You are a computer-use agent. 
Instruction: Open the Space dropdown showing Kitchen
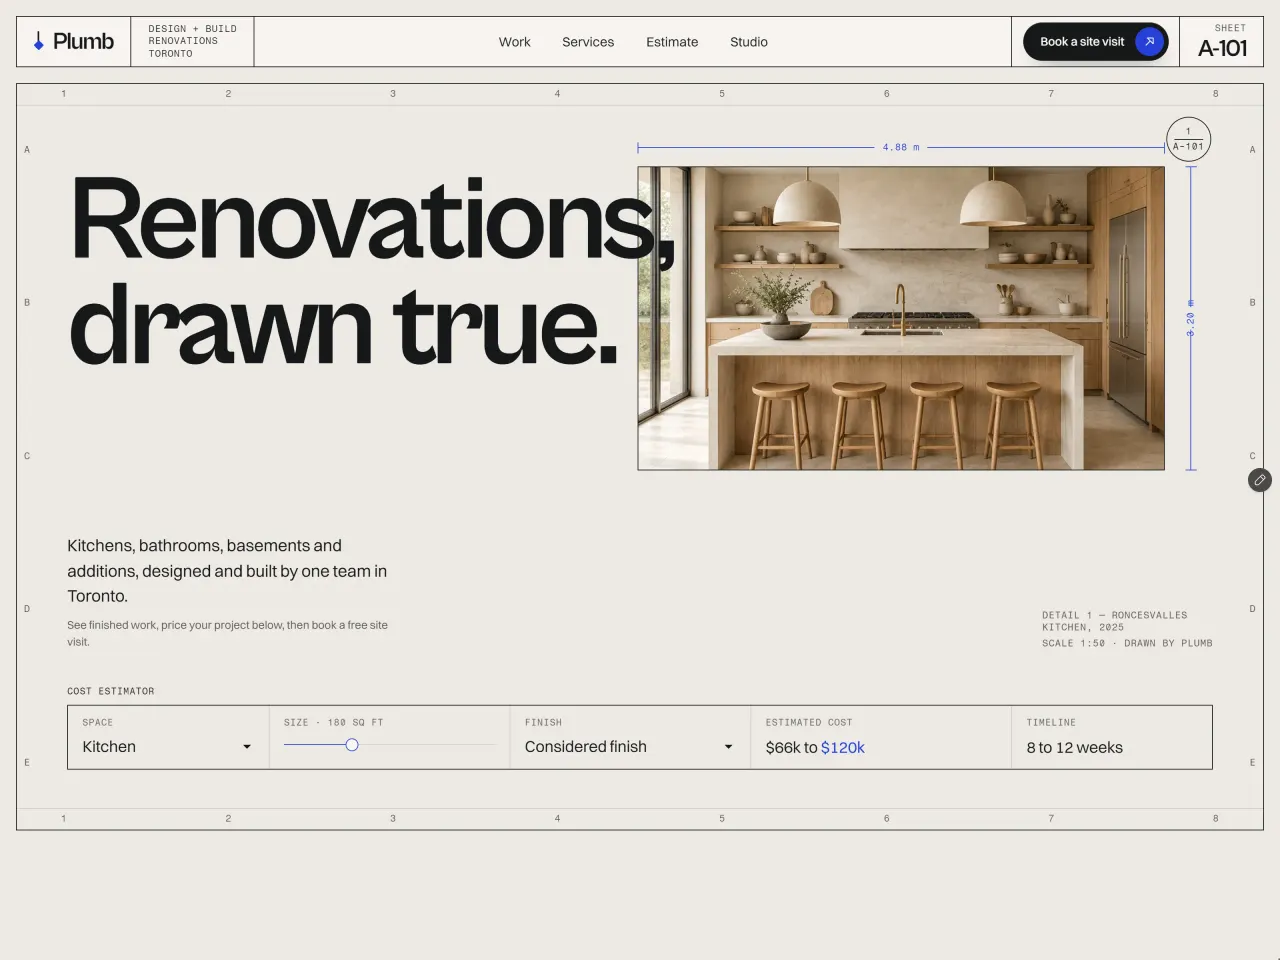click(167, 747)
